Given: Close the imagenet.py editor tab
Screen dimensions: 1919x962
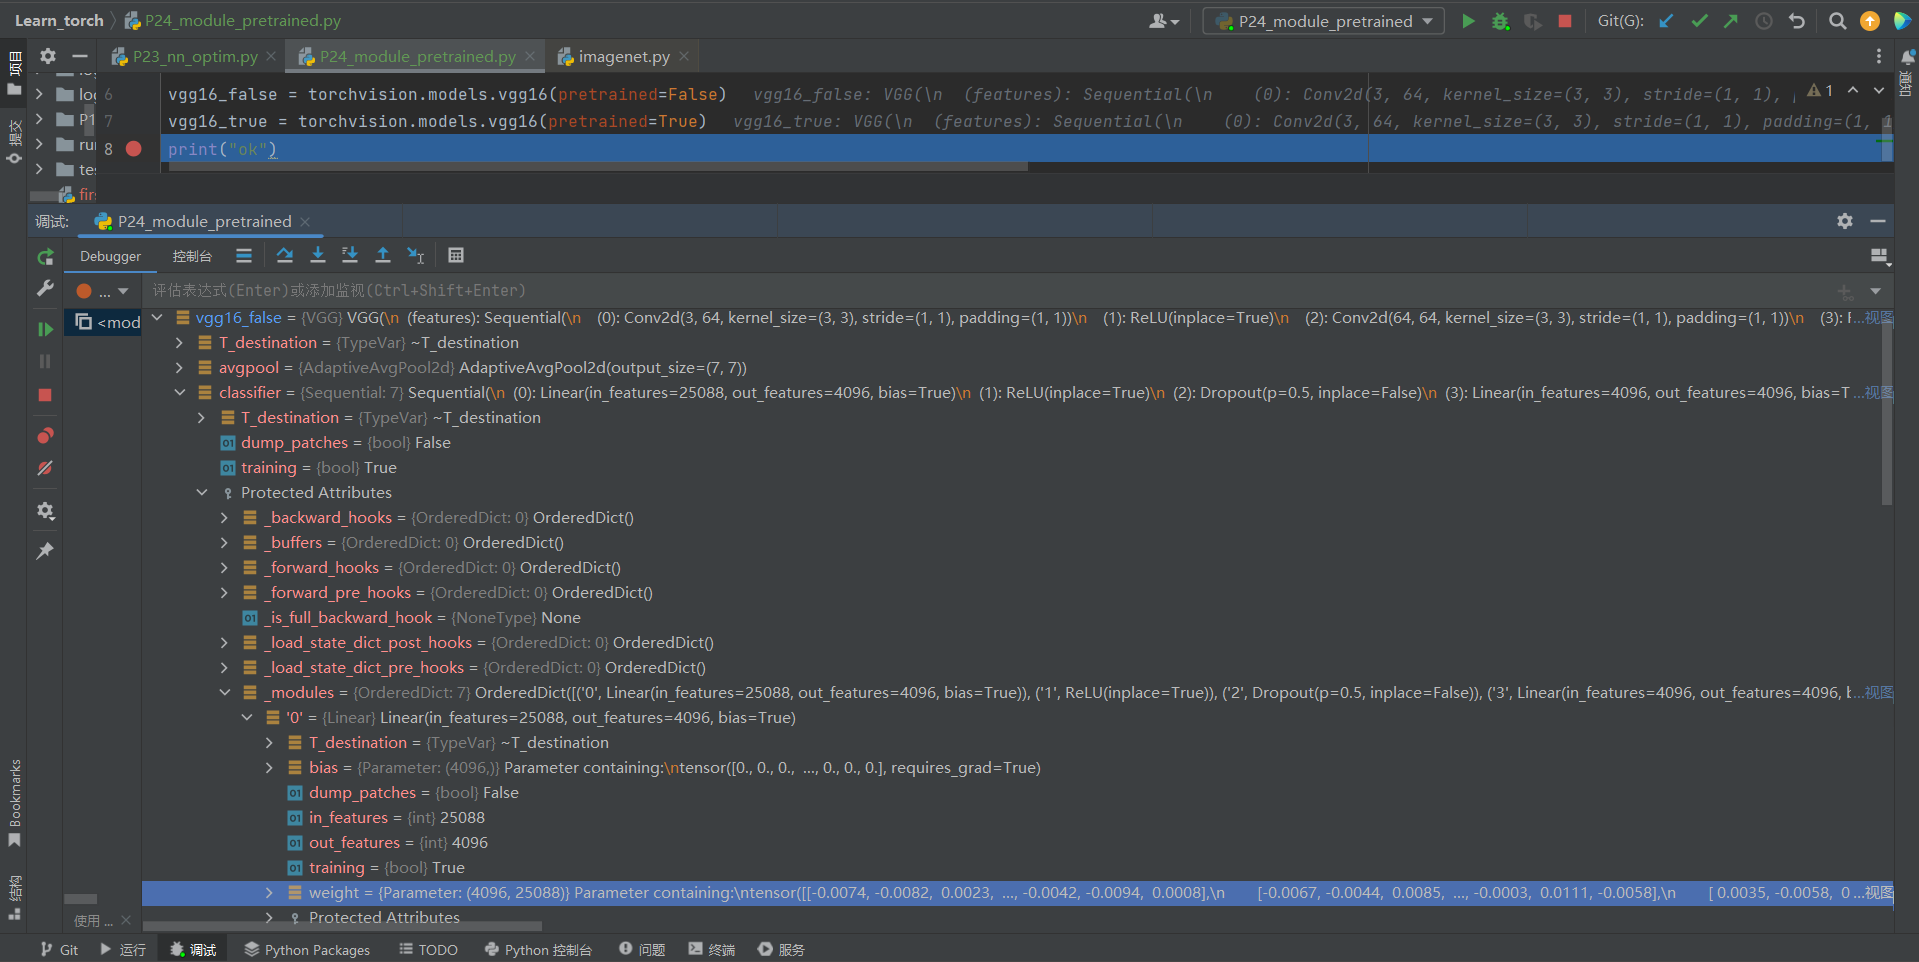Looking at the screenshot, I should tap(684, 57).
